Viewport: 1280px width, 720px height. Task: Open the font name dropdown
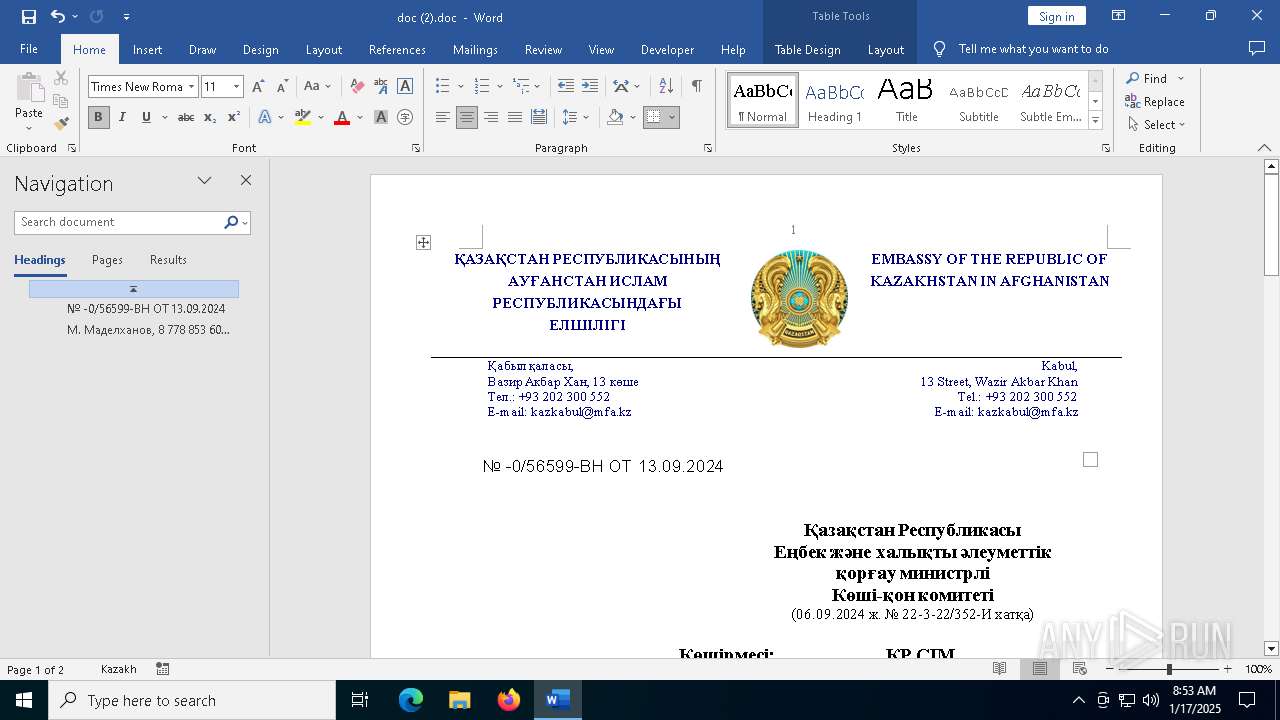(192, 87)
